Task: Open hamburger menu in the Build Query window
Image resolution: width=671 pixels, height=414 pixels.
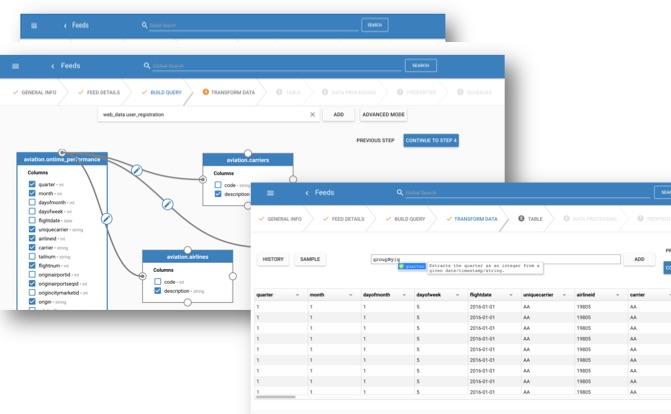Action: click(x=15, y=66)
